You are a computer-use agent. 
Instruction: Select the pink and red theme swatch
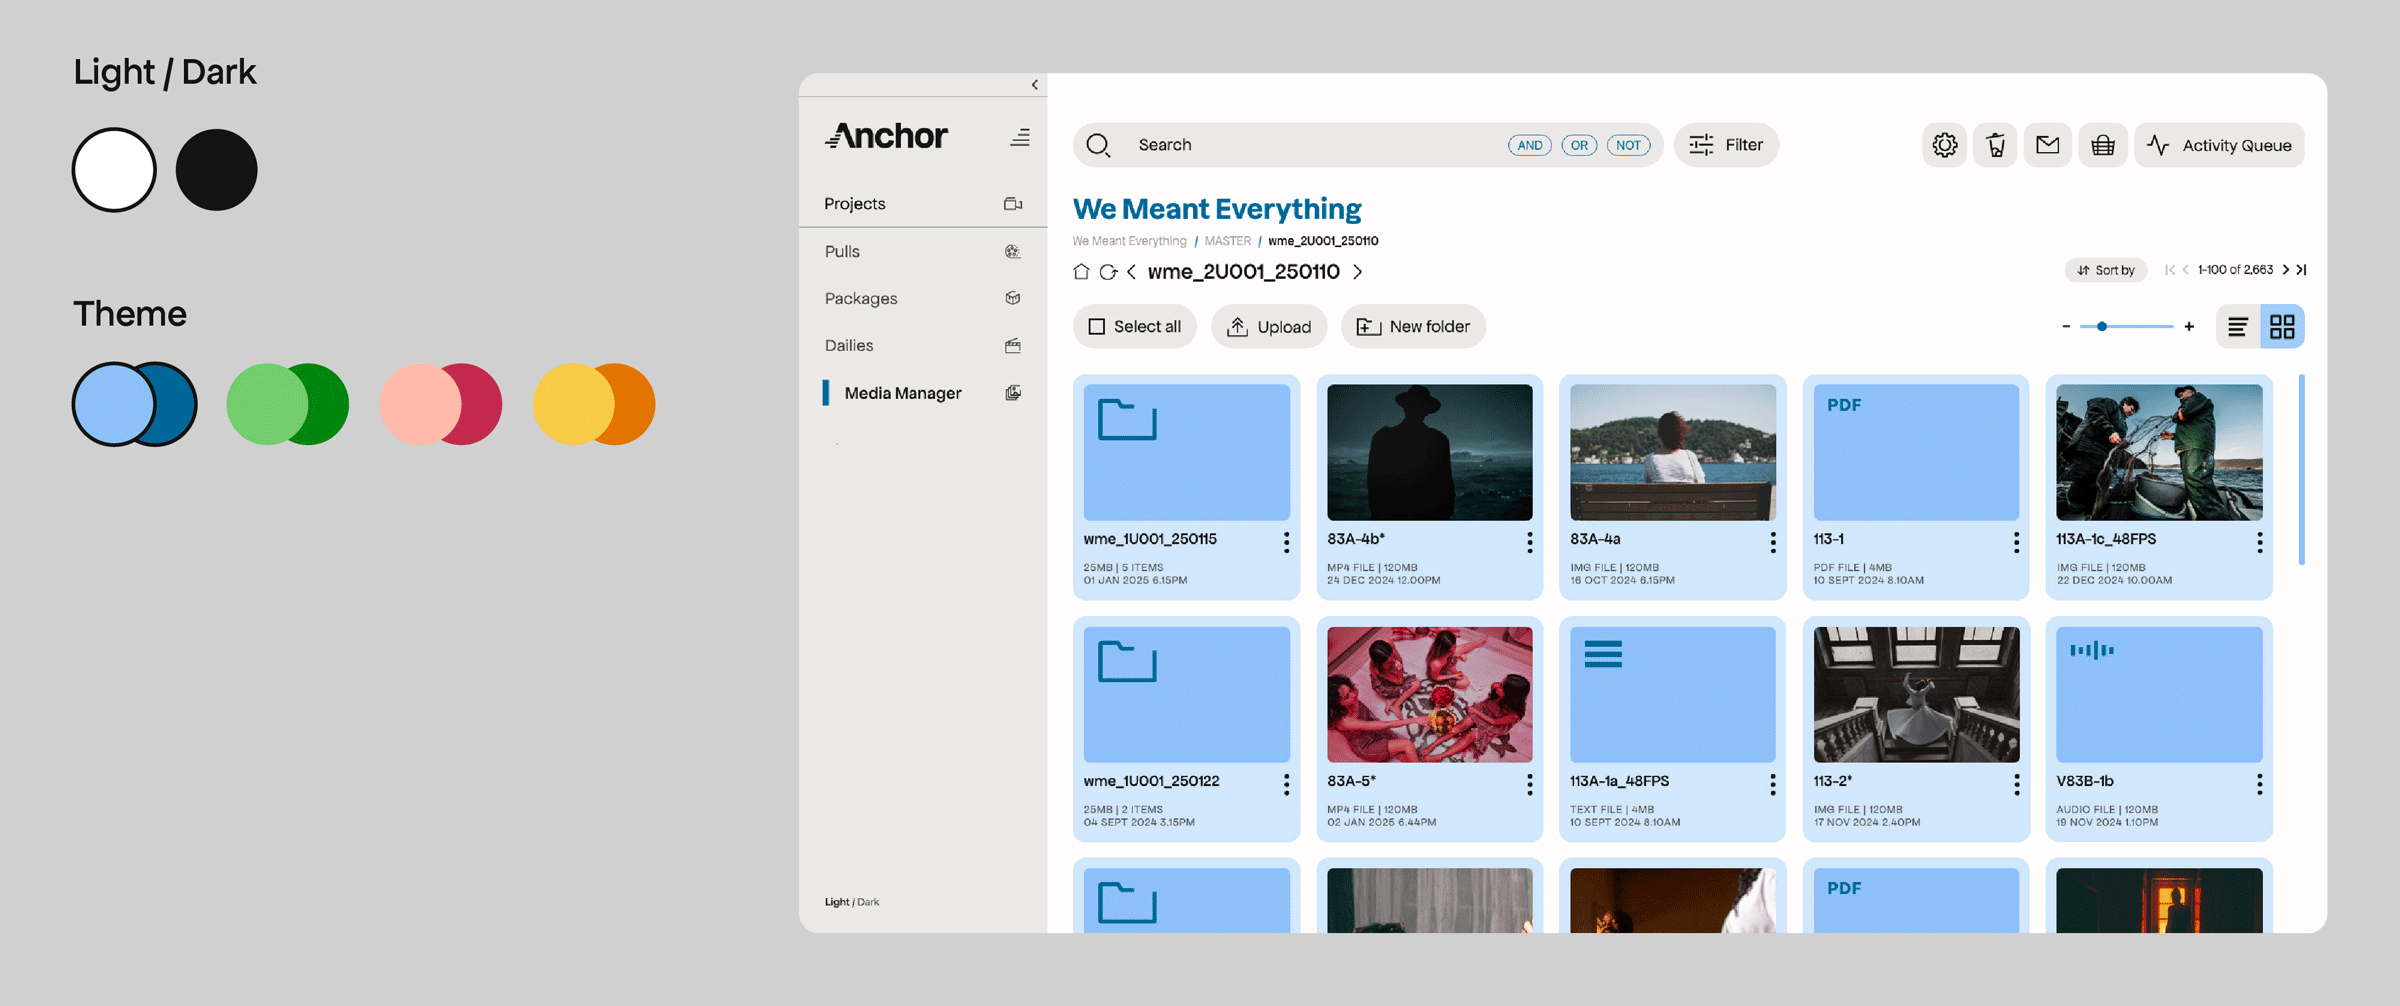[441, 404]
